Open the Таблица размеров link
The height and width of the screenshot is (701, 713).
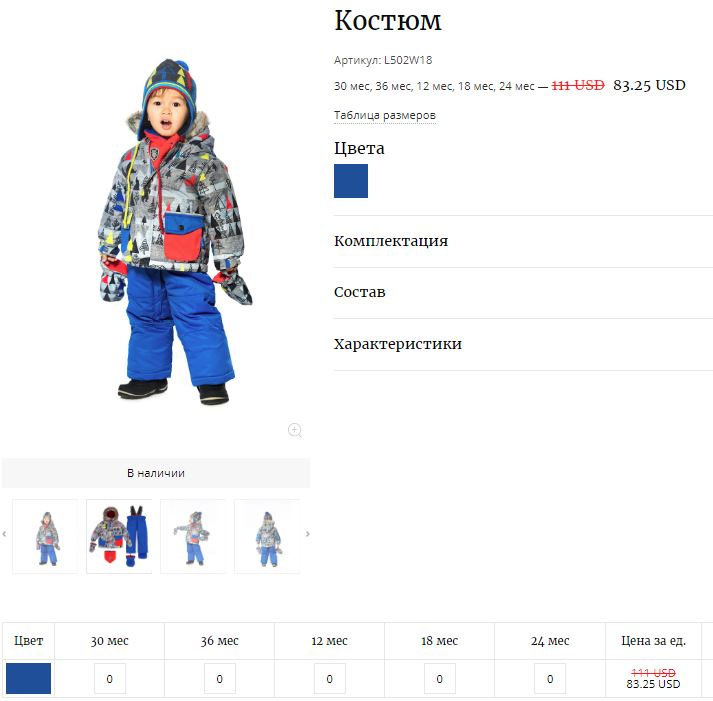[385, 115]
